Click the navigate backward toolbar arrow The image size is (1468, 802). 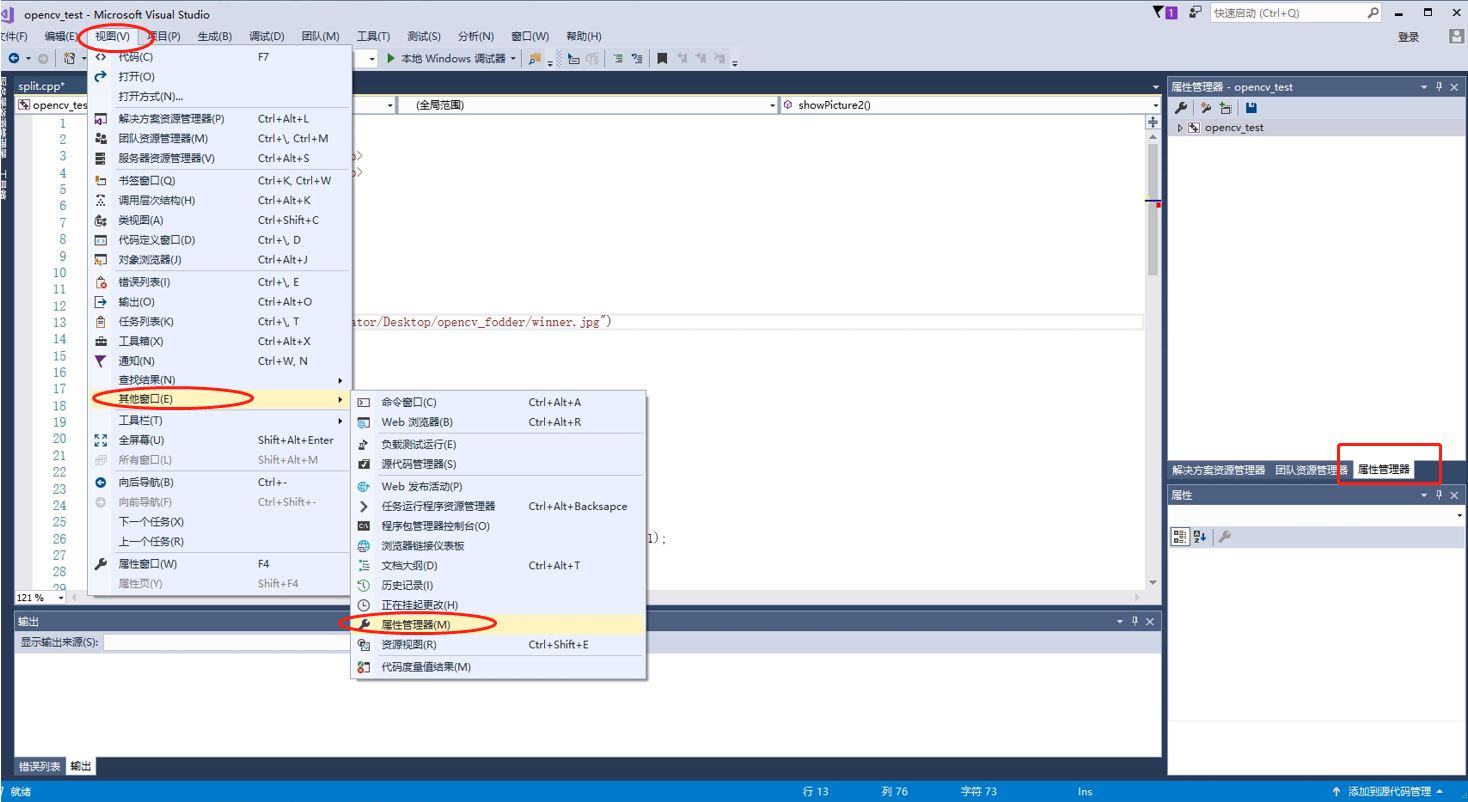pyautogui.click(x=14, y=59)
